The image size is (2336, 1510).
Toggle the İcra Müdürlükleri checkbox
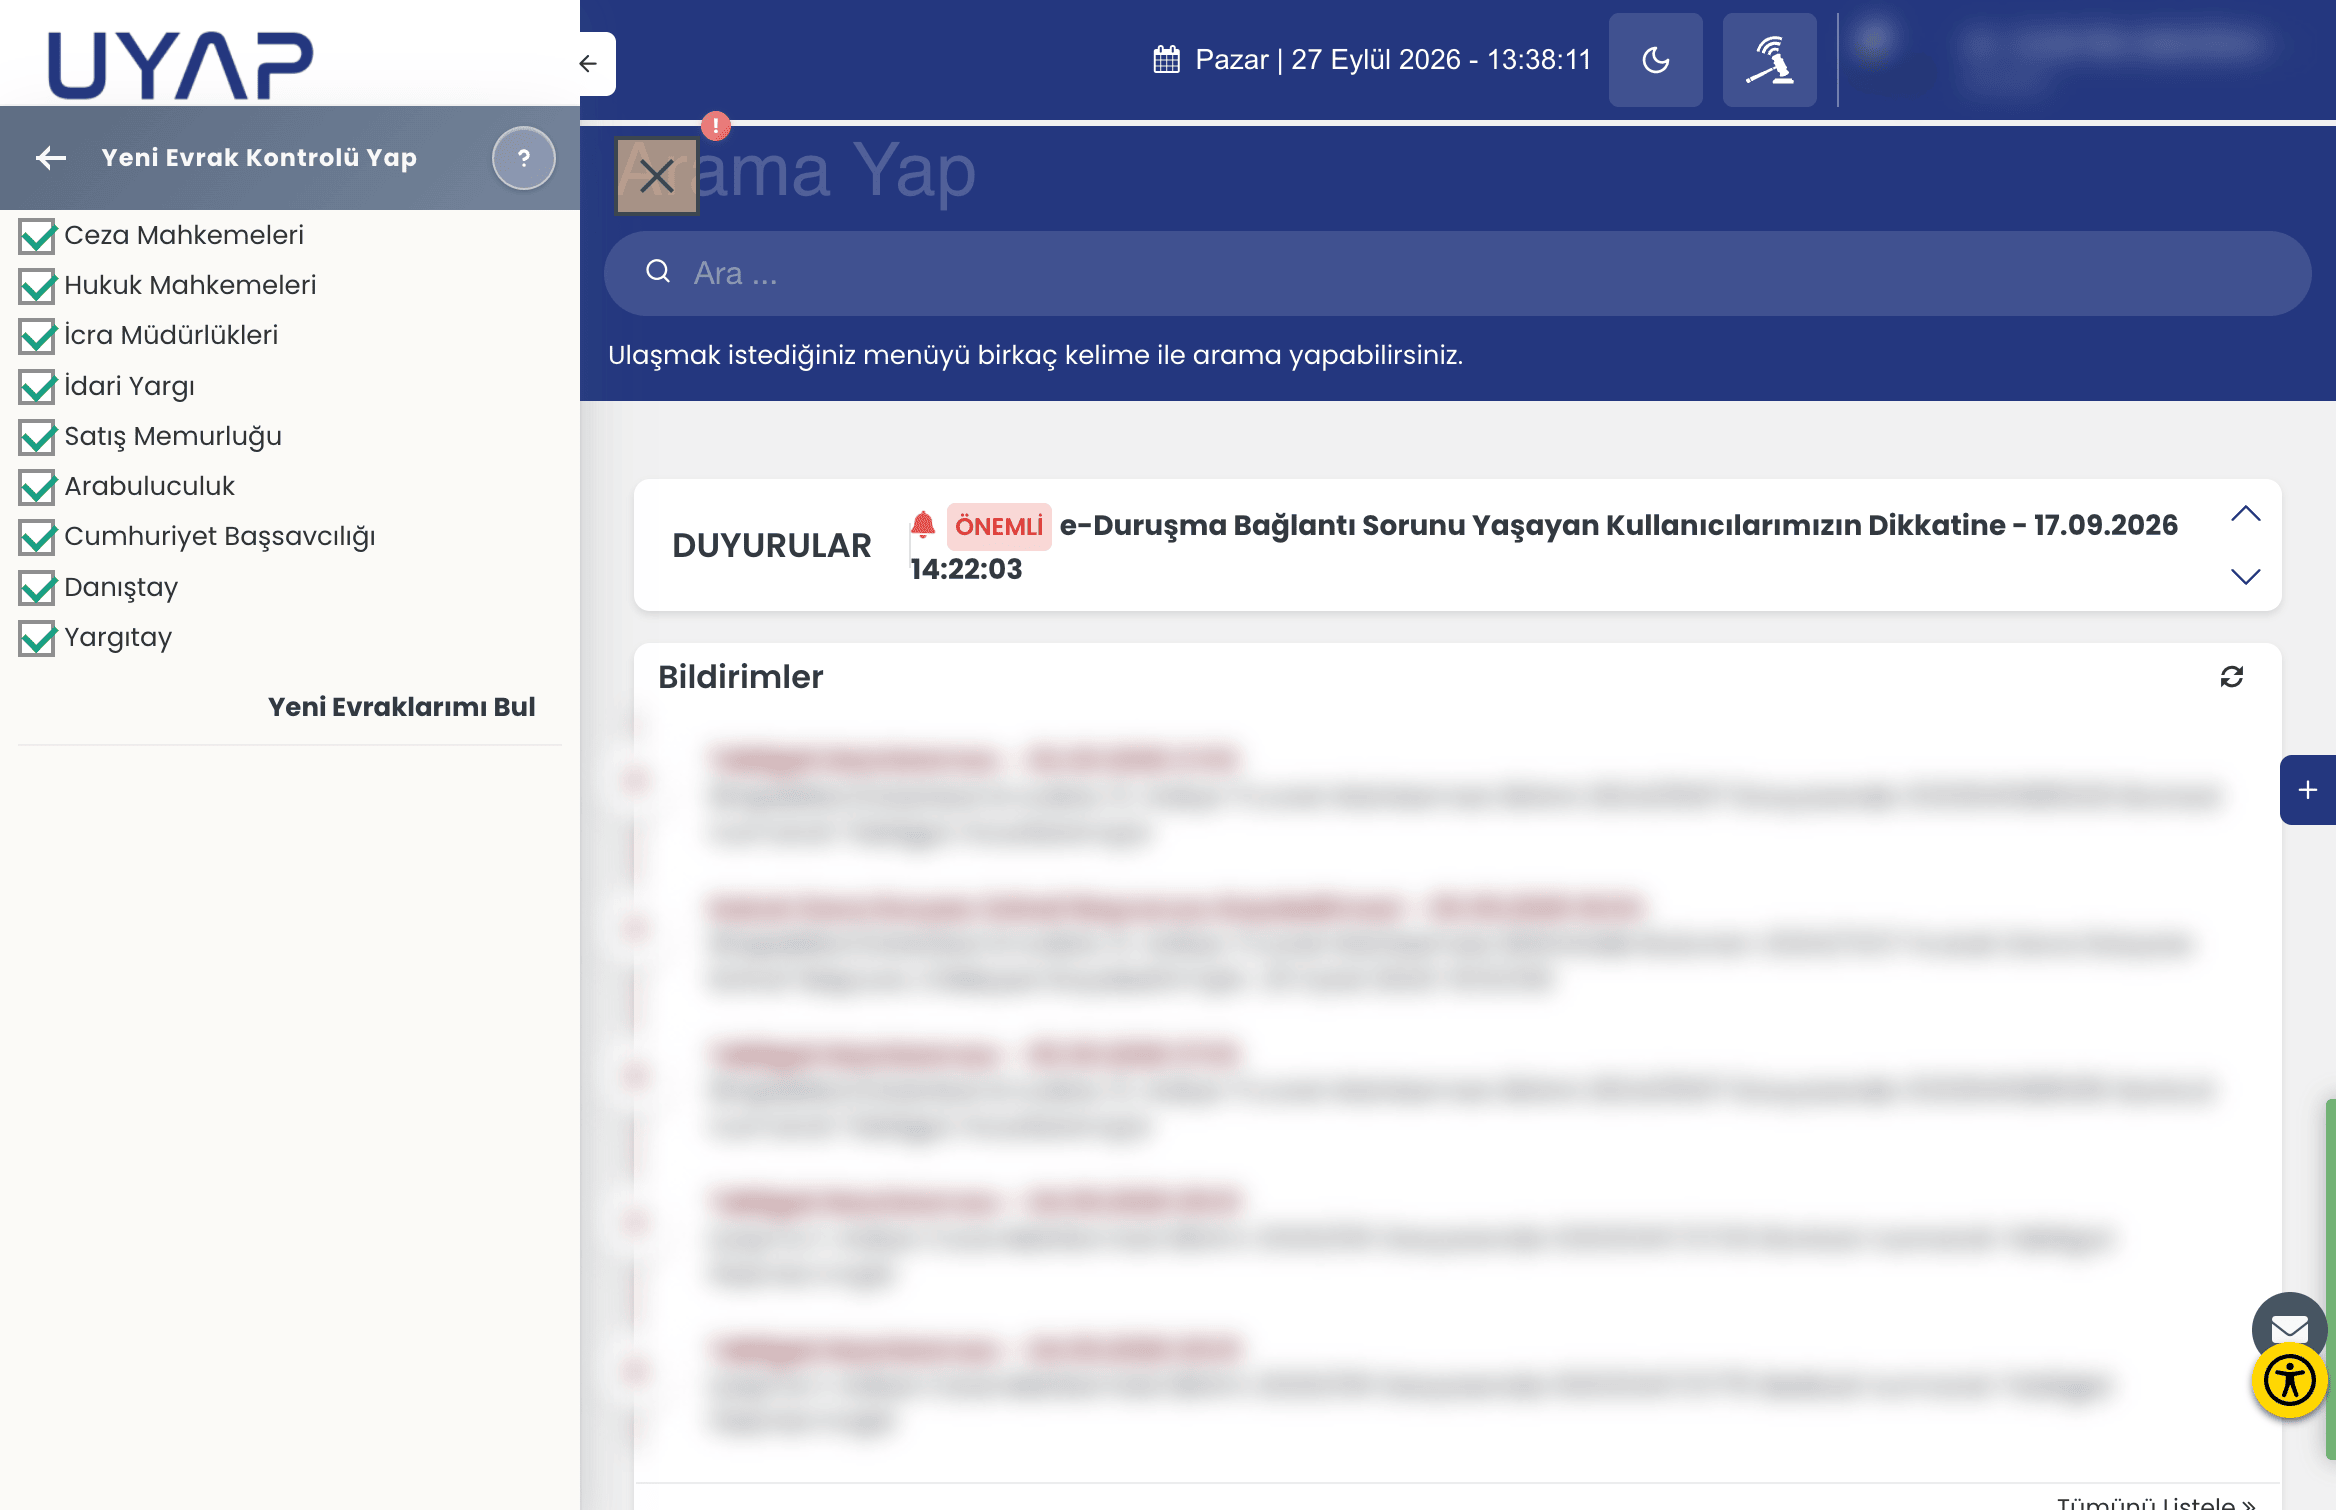37,336
